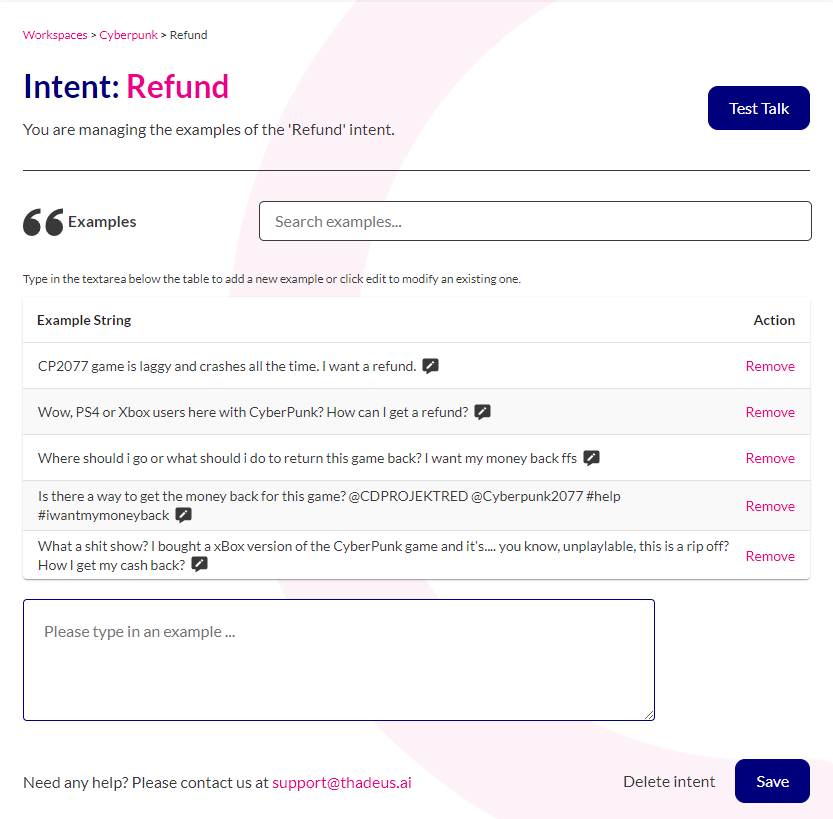
Task: Open the Workspaces breadcrumb link
Action: (55, 35)
